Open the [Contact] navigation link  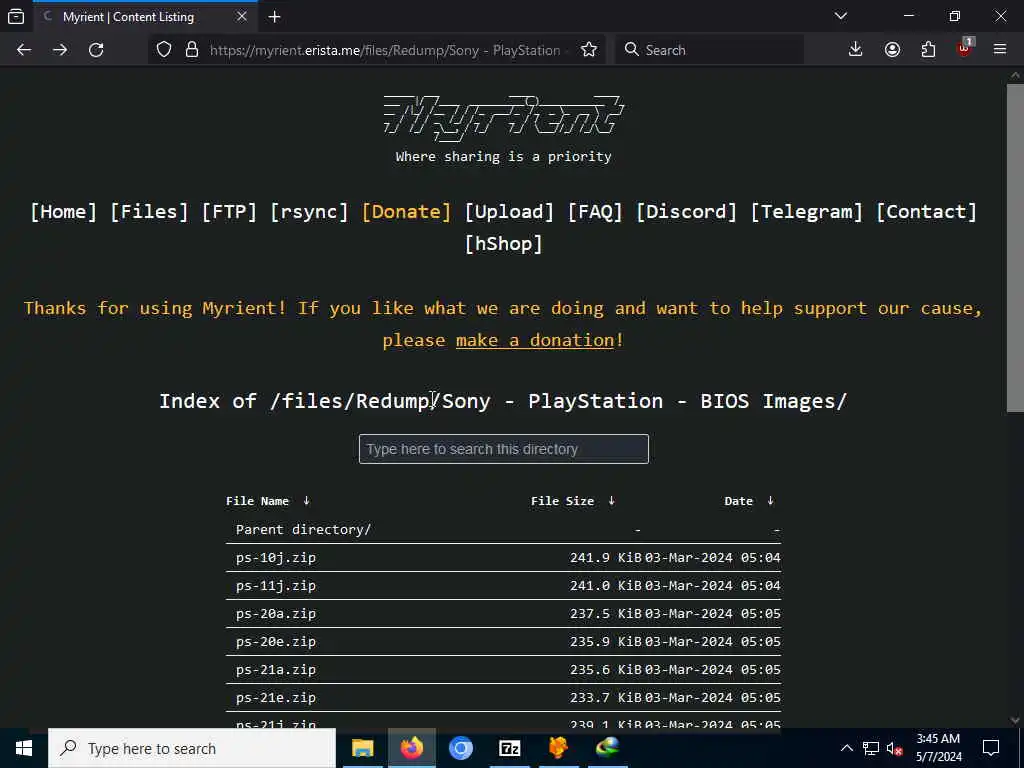[926, 212]
